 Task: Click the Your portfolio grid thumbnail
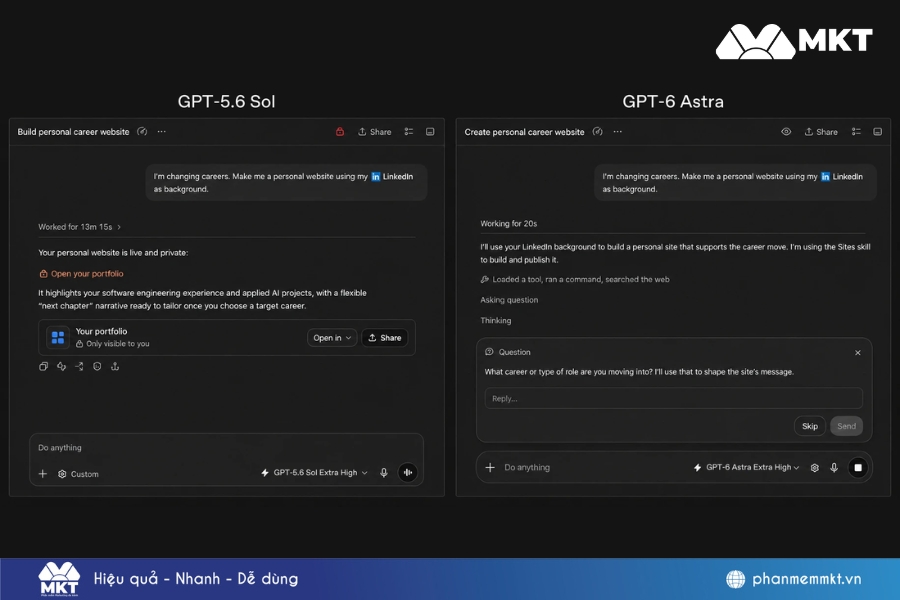[57, 337]
